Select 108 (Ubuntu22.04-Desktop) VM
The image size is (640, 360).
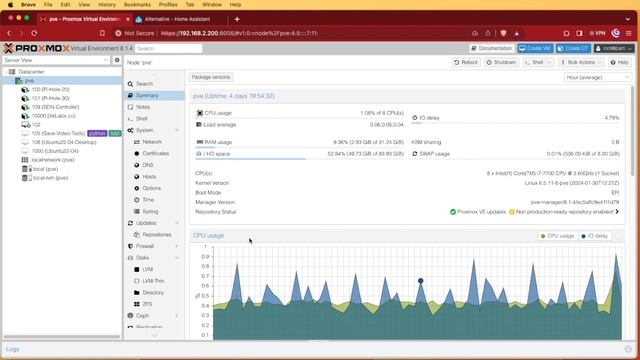(64, 142)
